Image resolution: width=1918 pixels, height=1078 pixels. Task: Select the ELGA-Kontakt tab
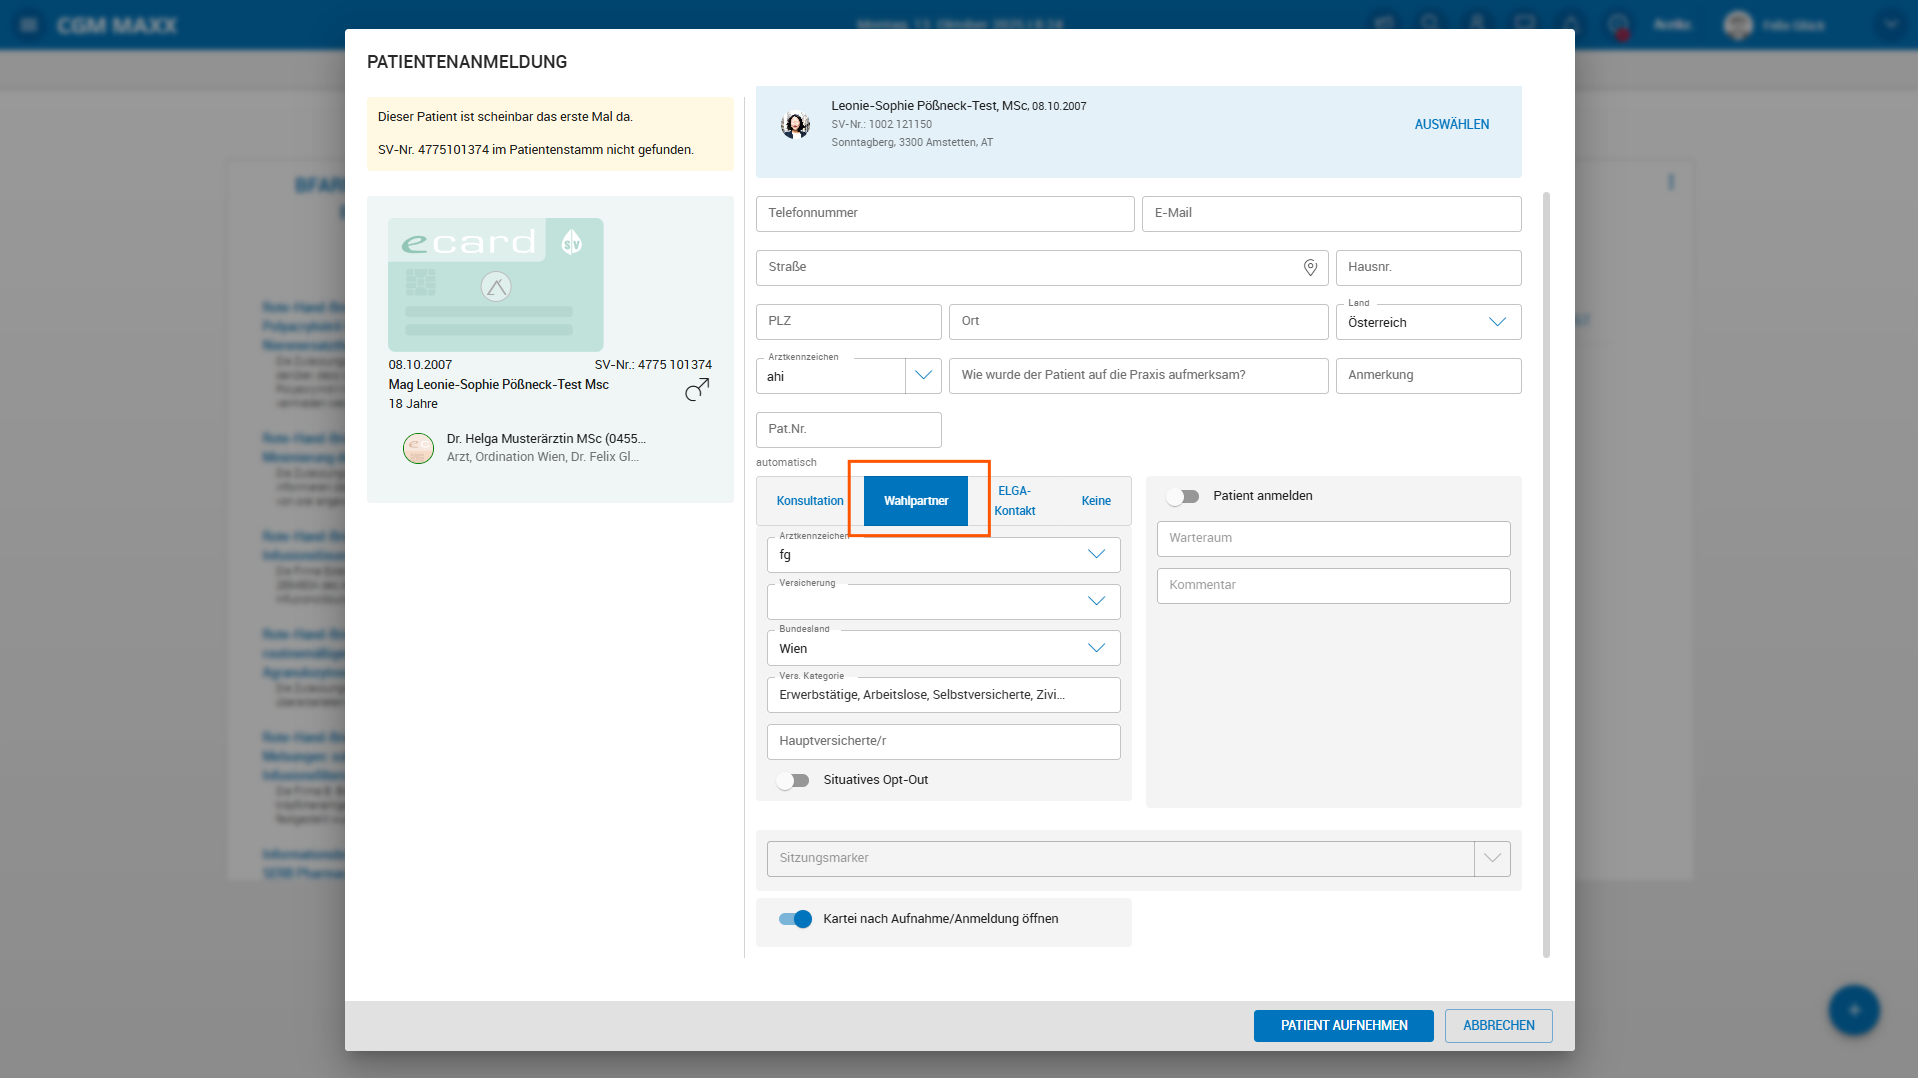(1014, 501)
